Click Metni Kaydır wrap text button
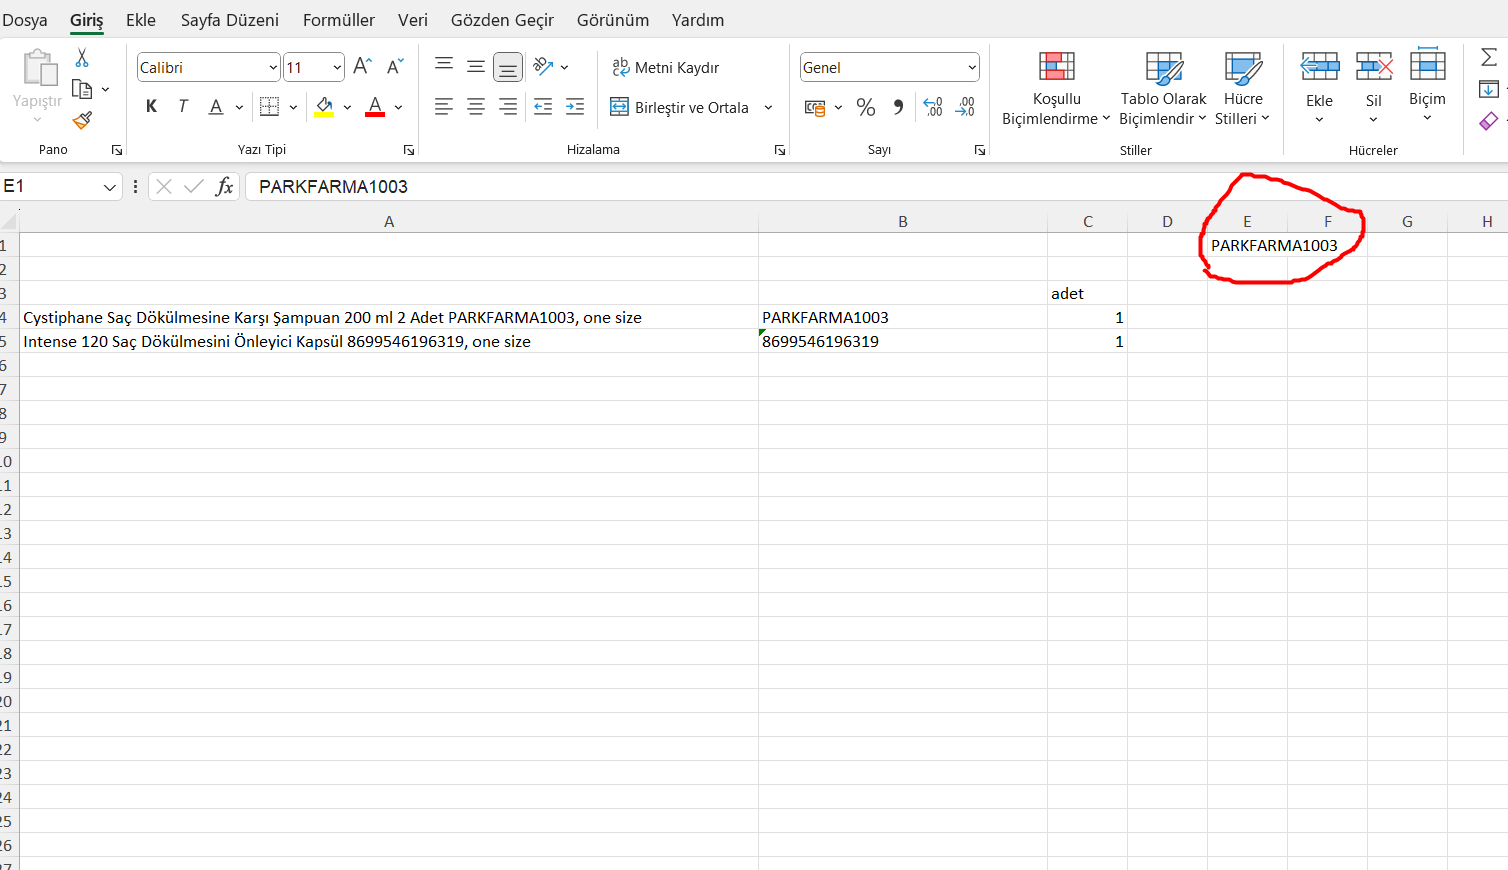 [666, 67]
